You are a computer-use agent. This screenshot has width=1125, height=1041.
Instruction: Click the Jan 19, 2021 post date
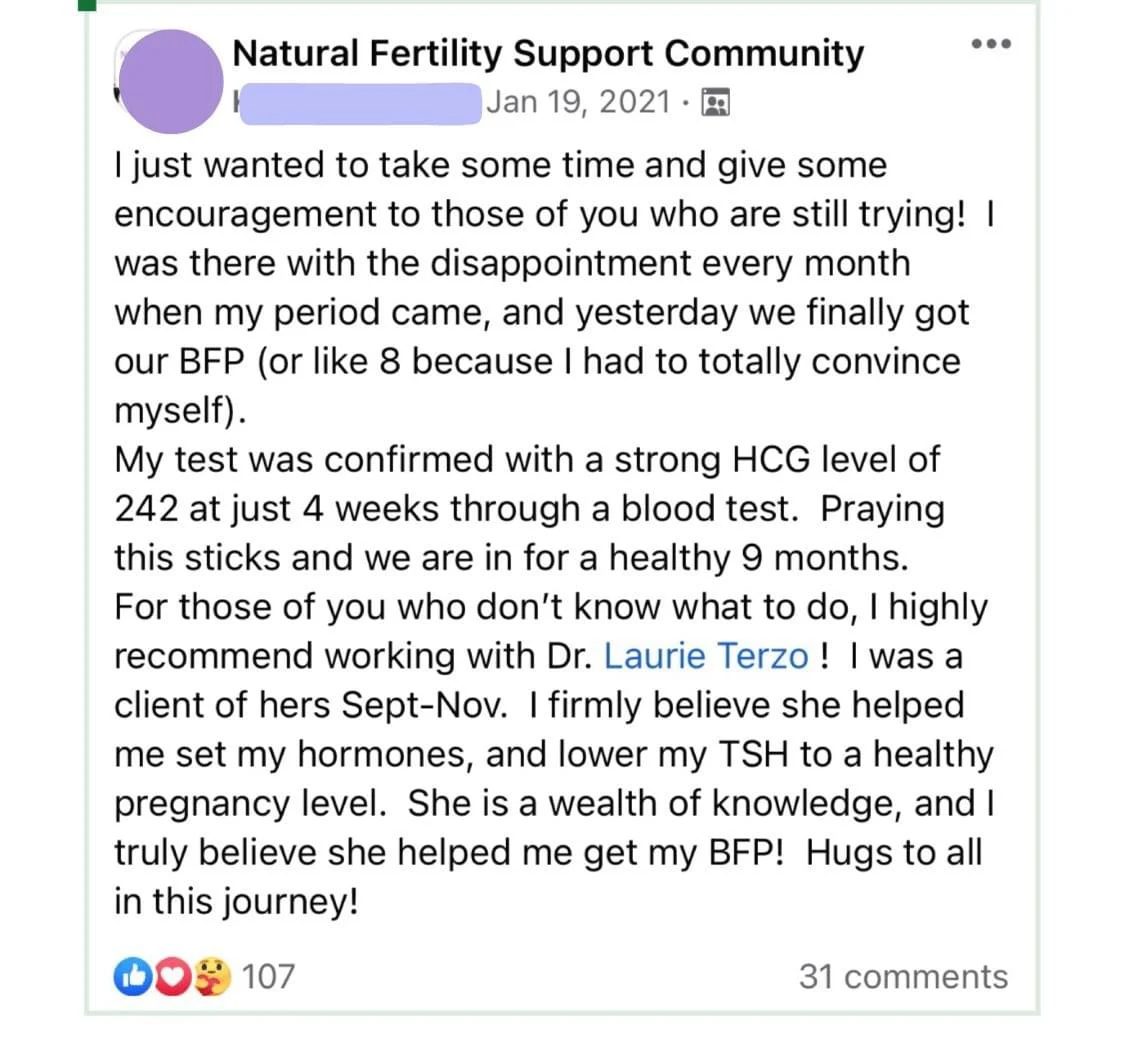pyautogui.click(x=578, y=102)
